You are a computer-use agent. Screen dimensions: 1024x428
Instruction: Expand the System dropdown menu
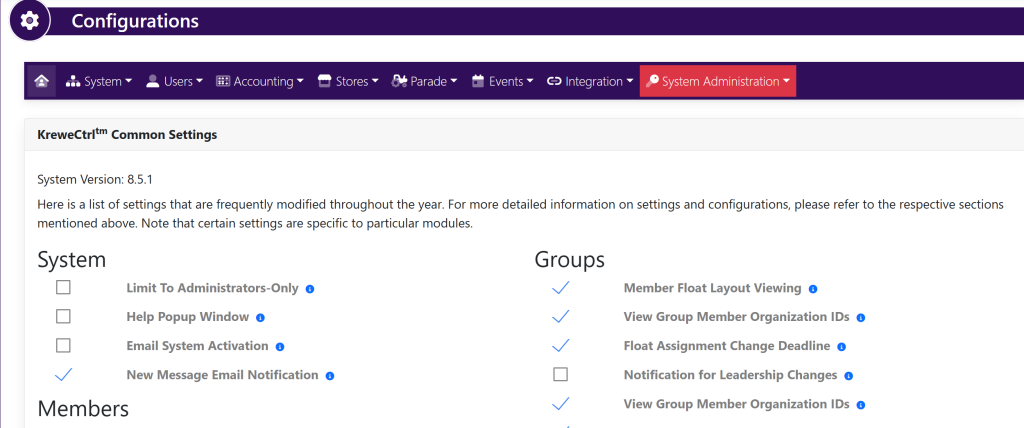click(x=99, y=81)
